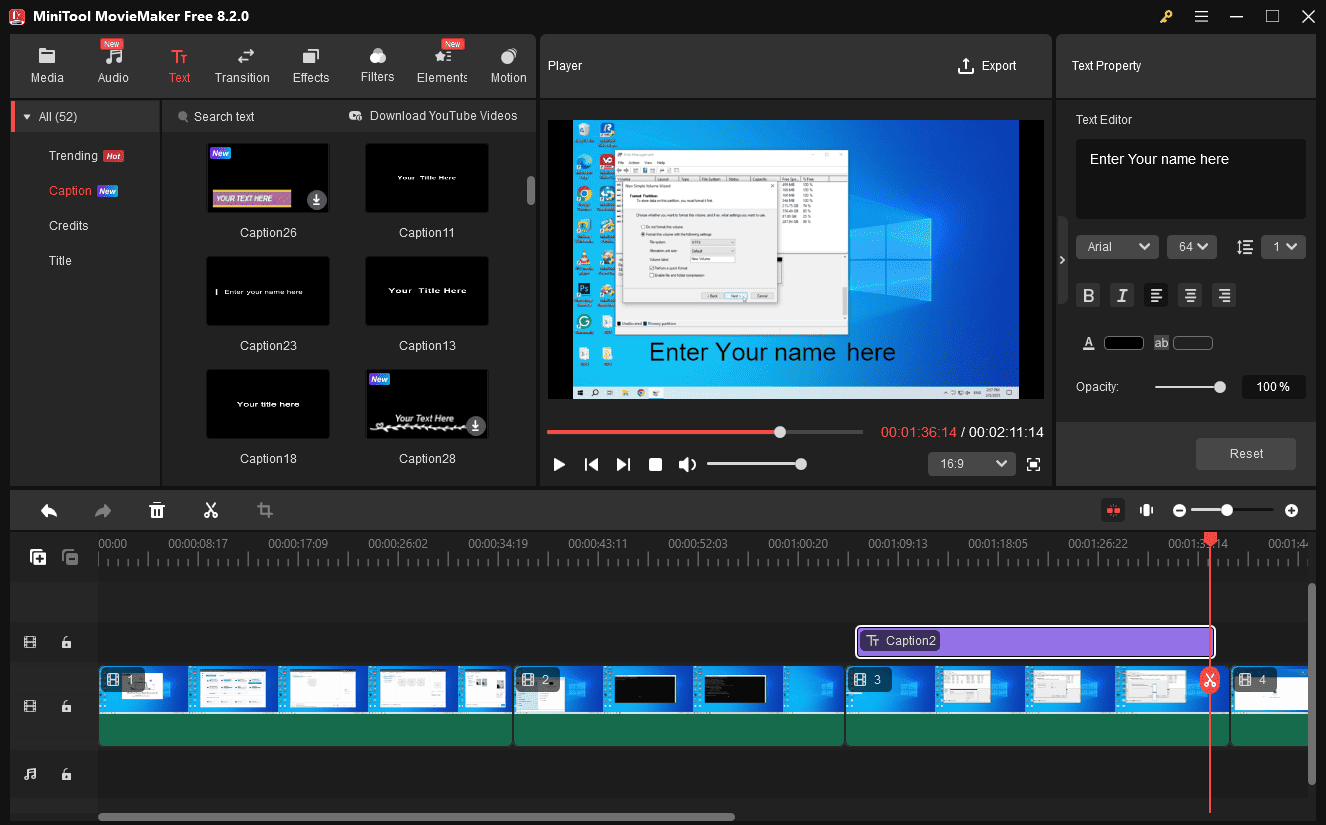The width and height of the screenshot is (1326, 825).
Task: Undo the last action
Action: click(49, 511)
